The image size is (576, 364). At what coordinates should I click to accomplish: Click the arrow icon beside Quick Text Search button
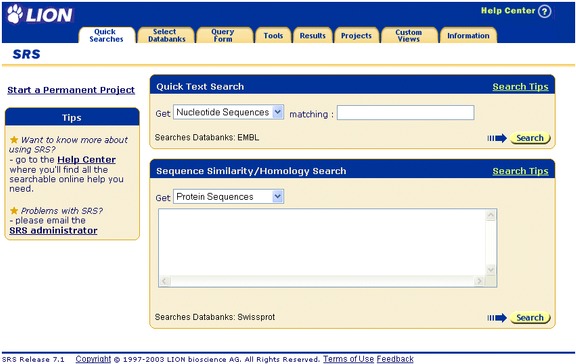[x=497, y=138]
